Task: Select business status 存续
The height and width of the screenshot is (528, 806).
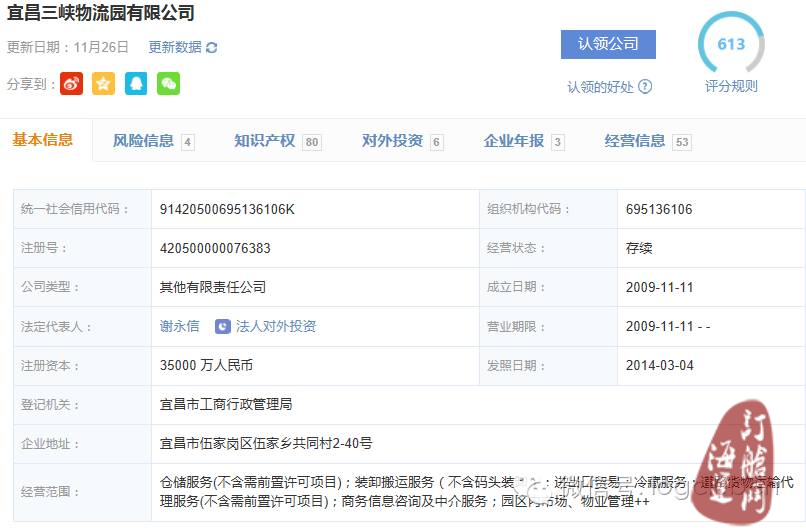Action: pos(639,248)
